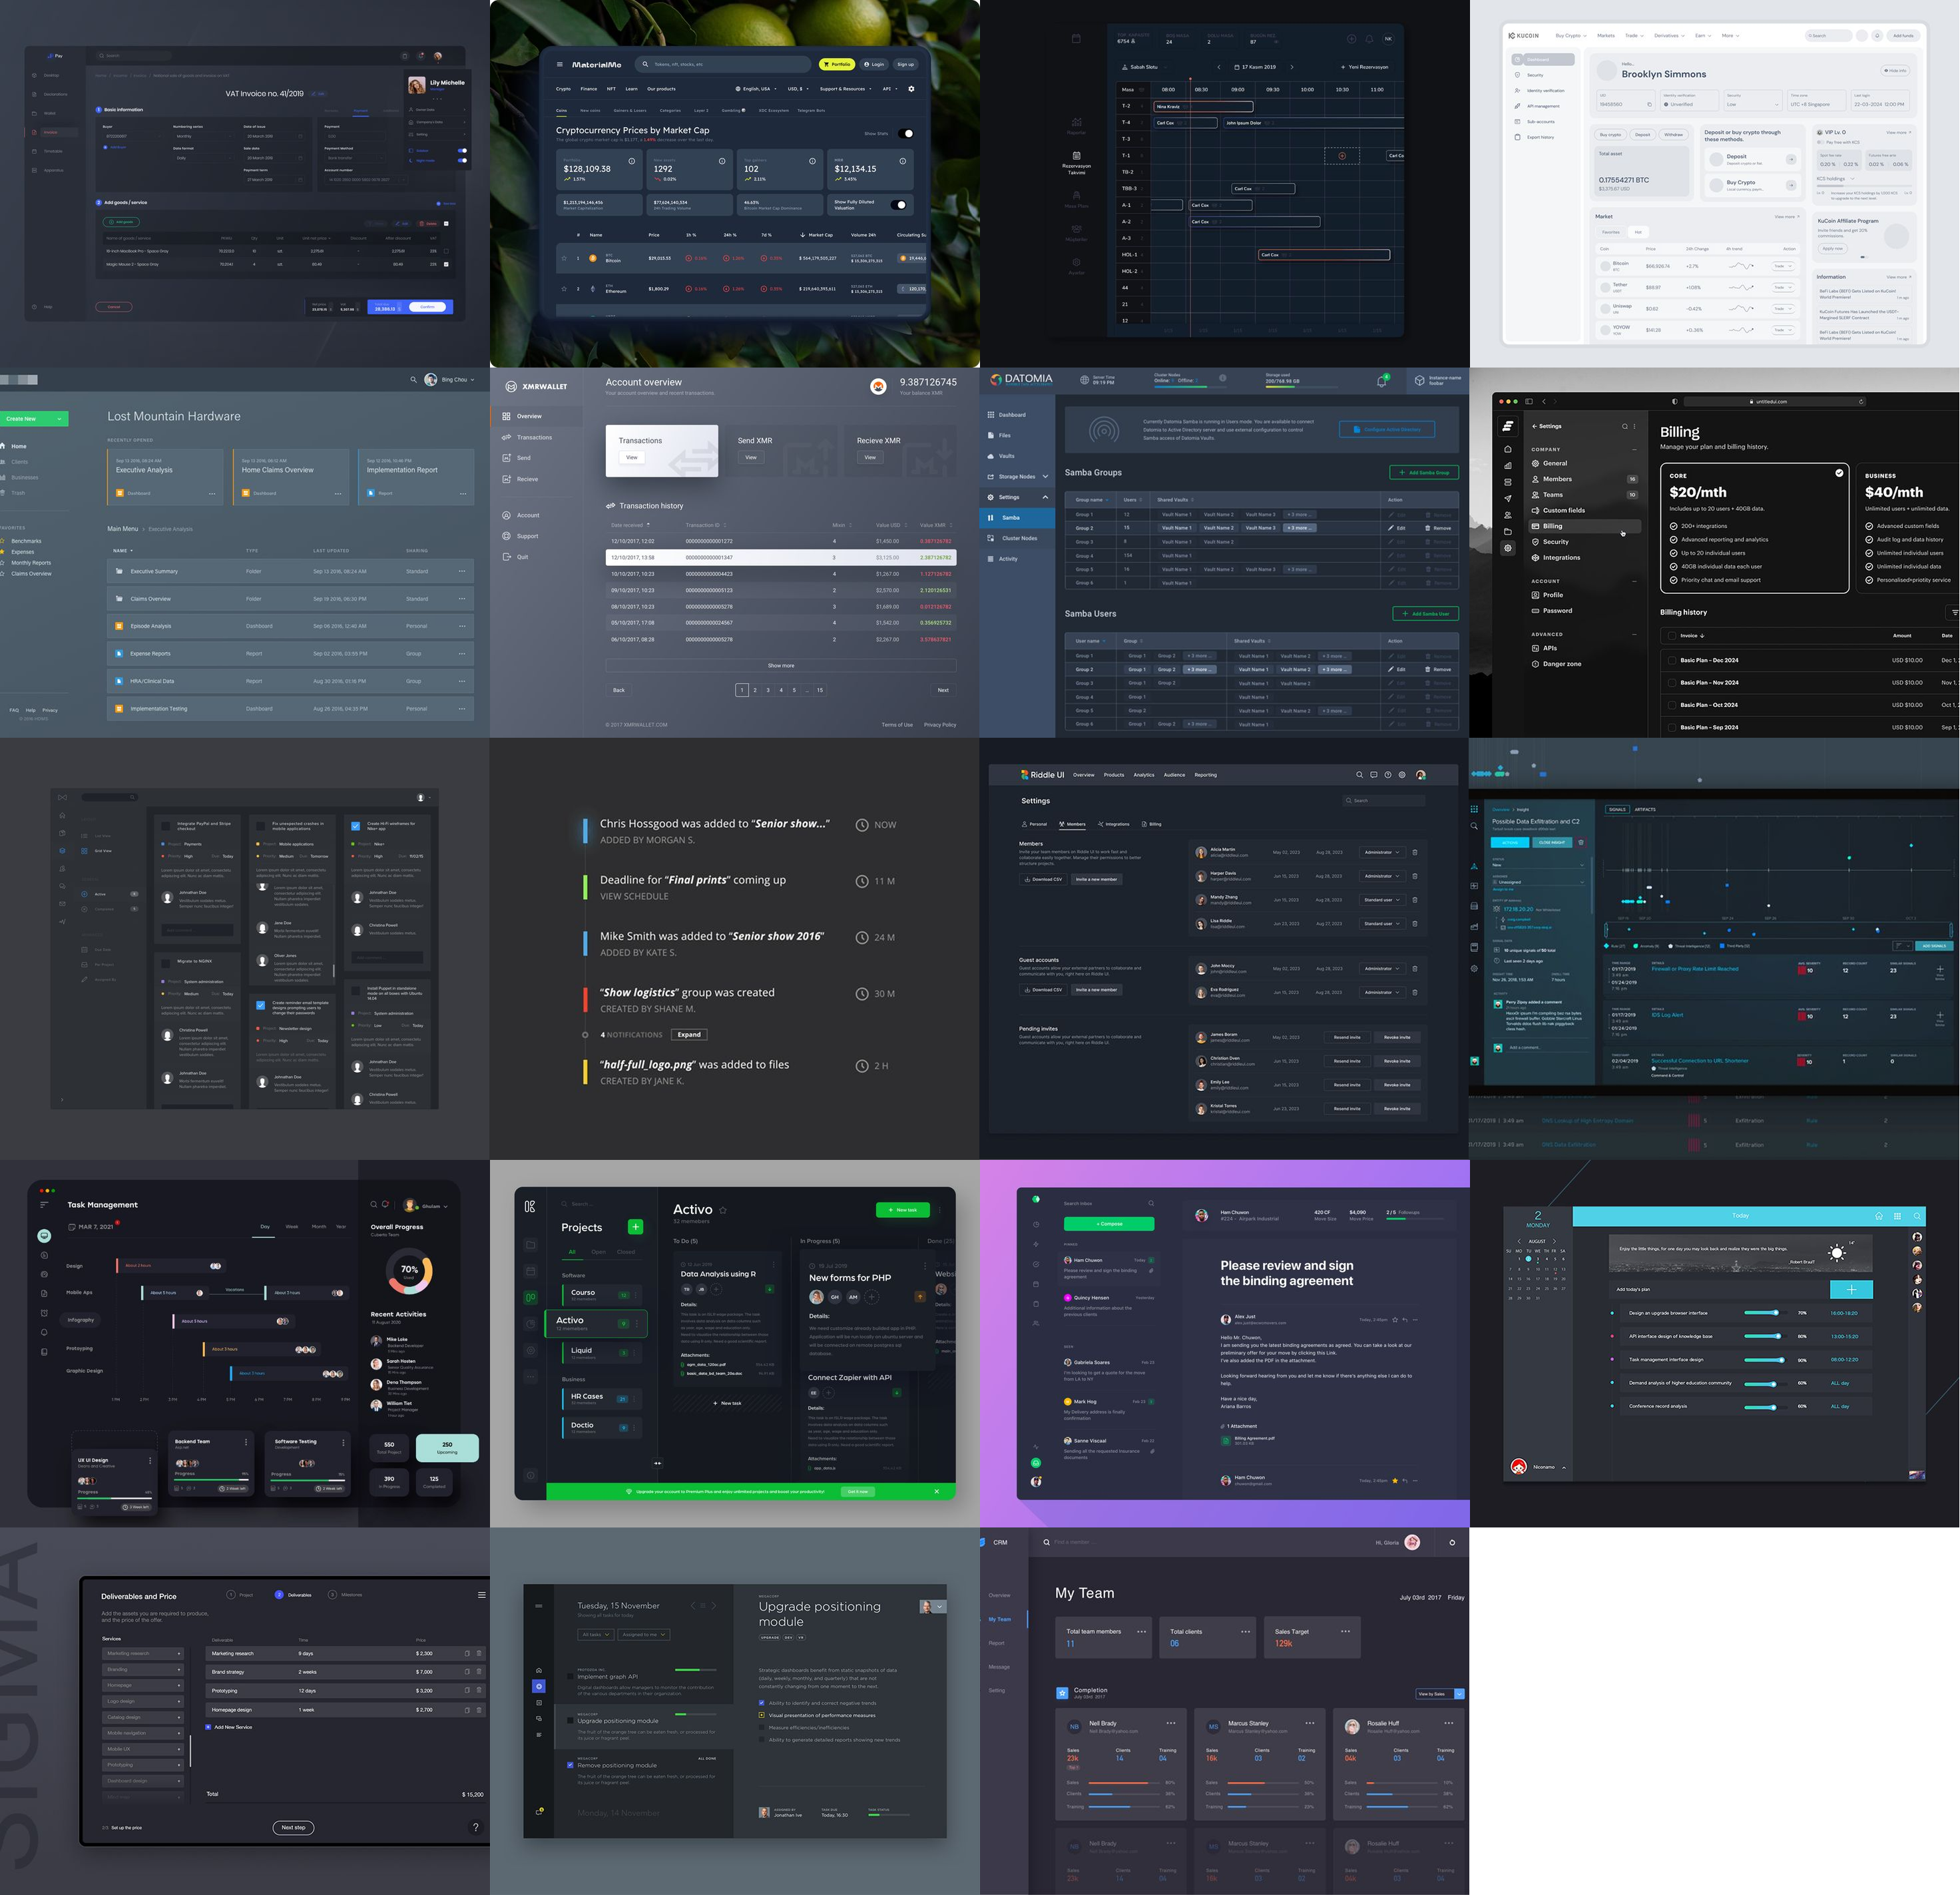Viewport: 1960px width, 1895px height.
Task: Open the Marketing research service dropdown in Deliverables
Action: [143, 1653]
